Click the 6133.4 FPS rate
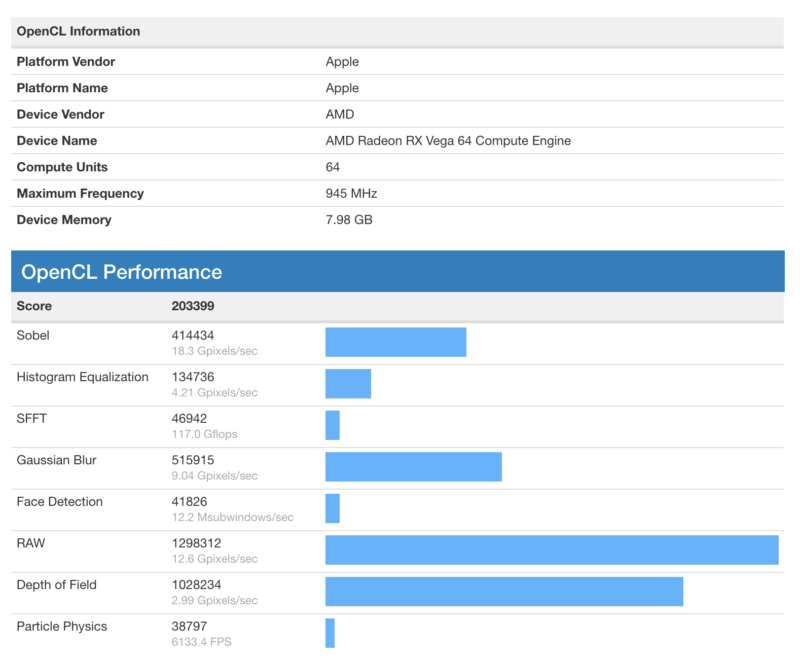 point(202,642)
